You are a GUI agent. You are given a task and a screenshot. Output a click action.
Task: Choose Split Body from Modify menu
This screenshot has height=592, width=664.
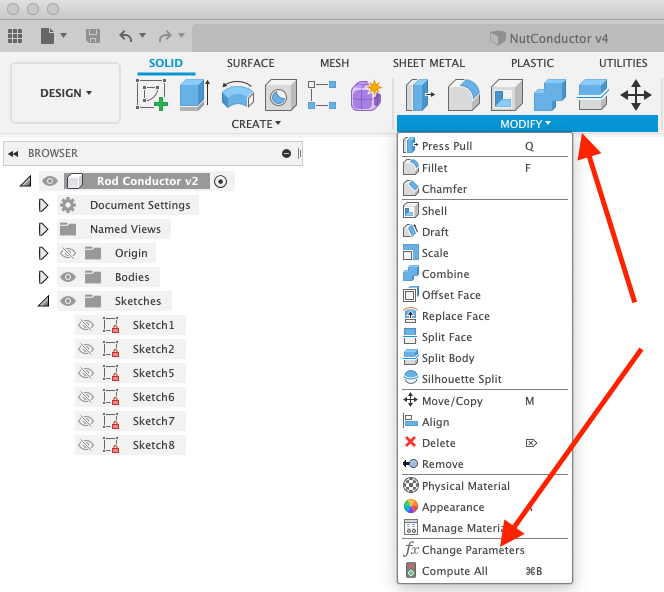[485, 358]
